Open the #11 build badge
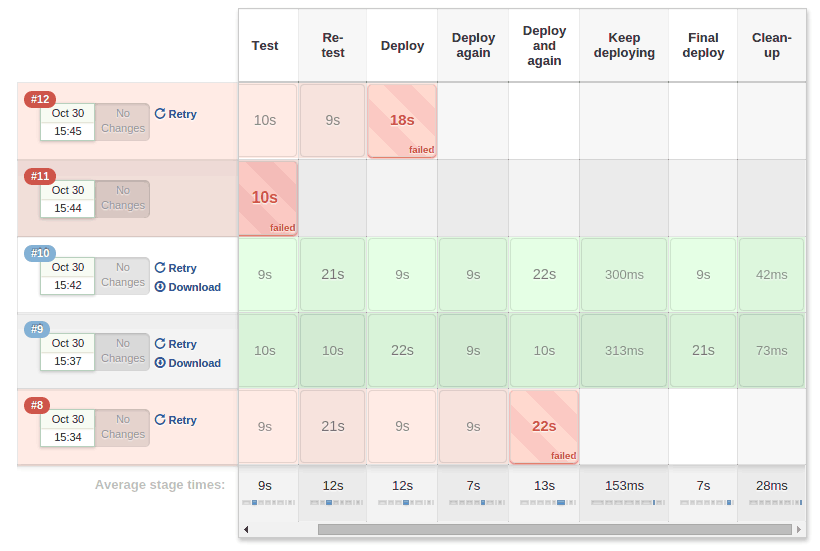Screen dimensions: 820x551 tap(40, 176)
